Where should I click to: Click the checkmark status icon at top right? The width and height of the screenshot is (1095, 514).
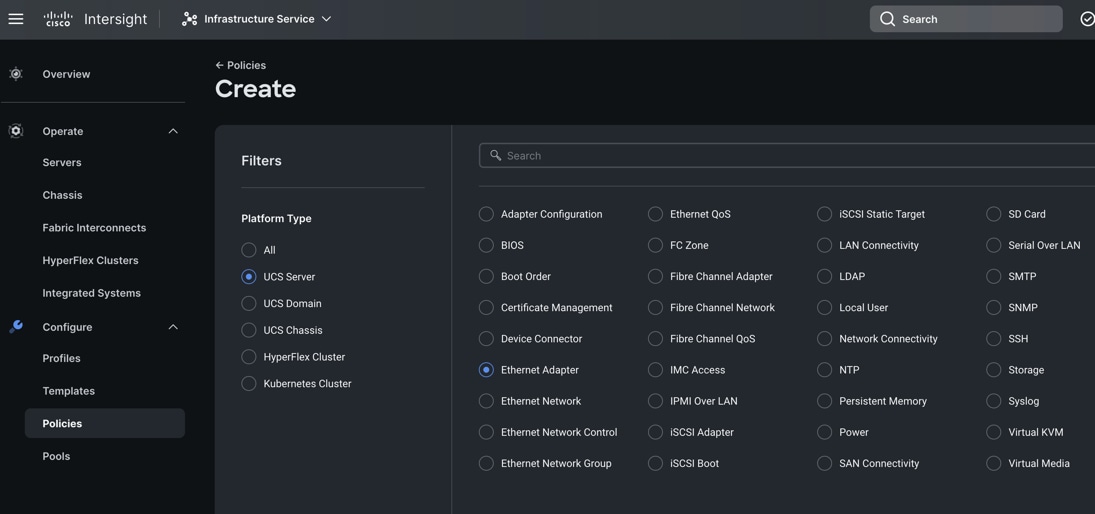click(x=1086, y=19)
